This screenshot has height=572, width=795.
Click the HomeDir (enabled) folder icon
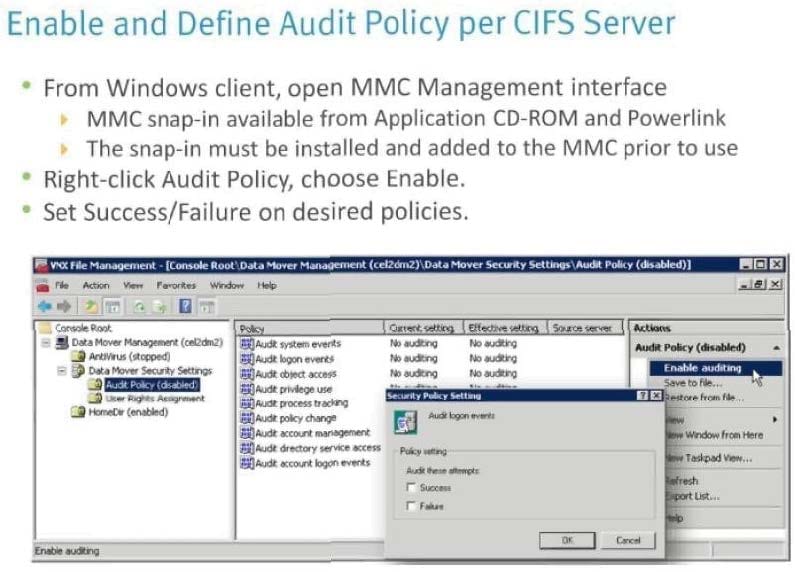pyautogui.click(x=79, y=412)
